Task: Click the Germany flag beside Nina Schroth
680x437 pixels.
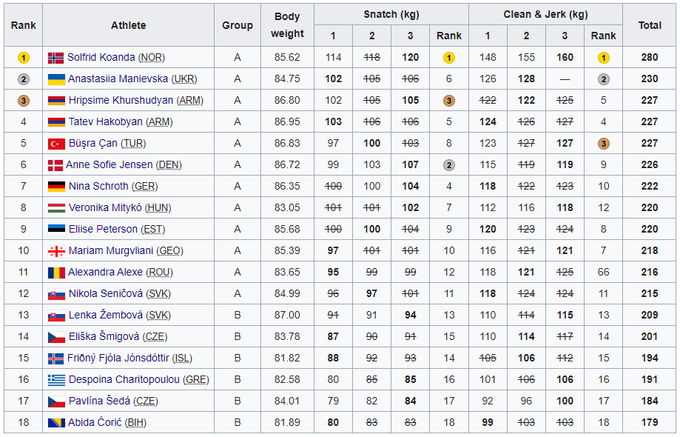Action: pyautogui.click(x=55, y=186)
